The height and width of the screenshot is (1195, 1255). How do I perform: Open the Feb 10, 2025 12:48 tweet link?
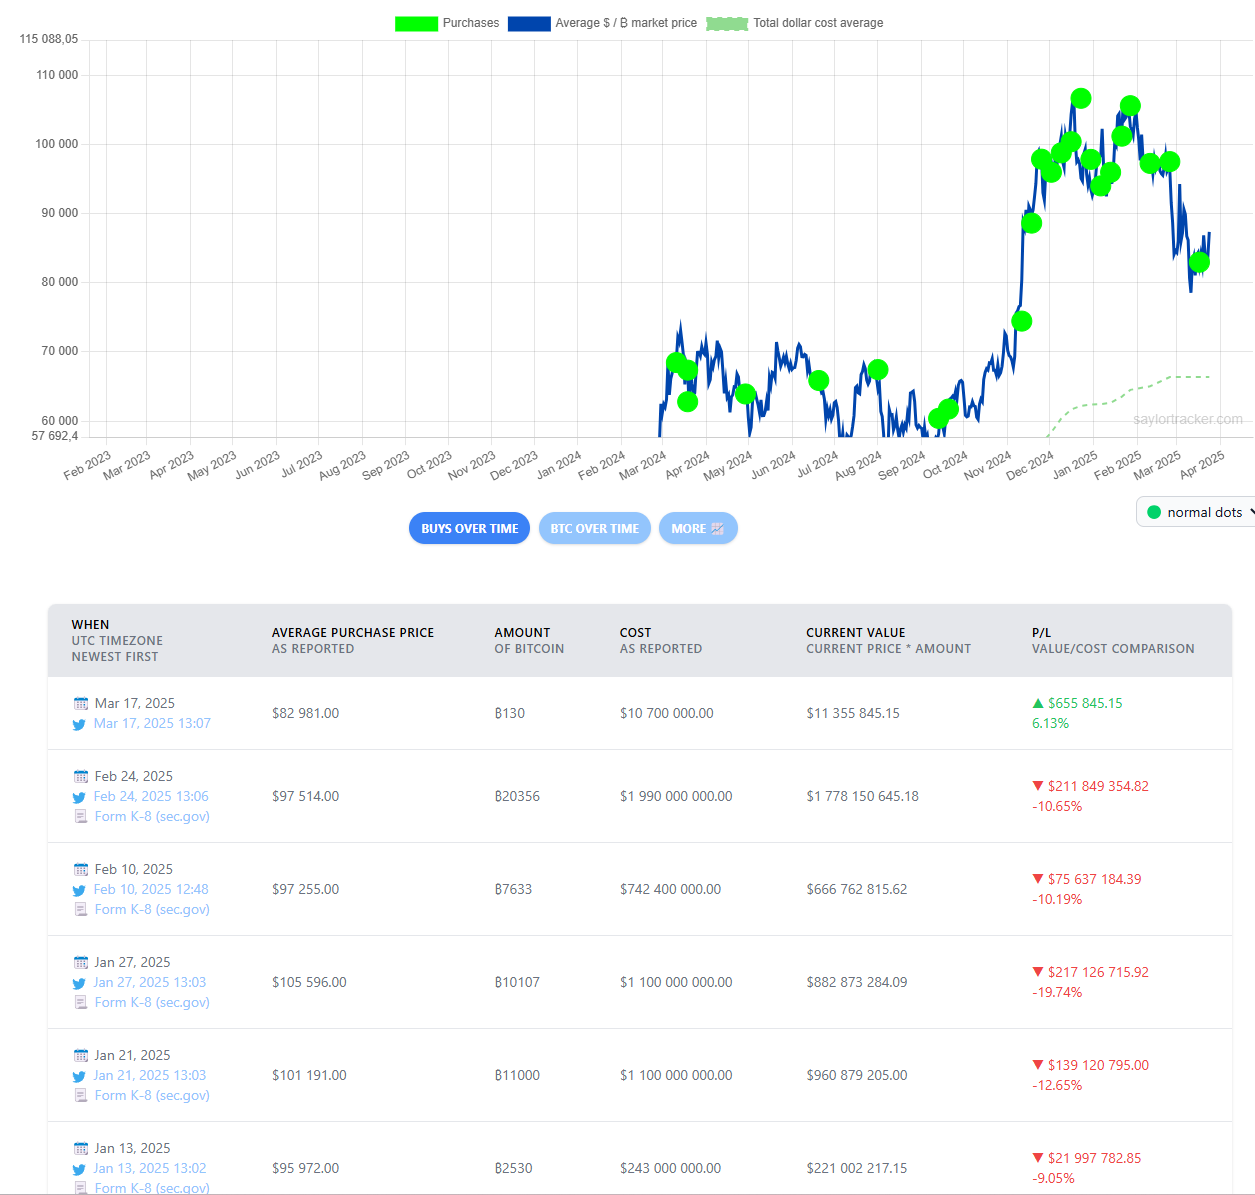(151, 890)
